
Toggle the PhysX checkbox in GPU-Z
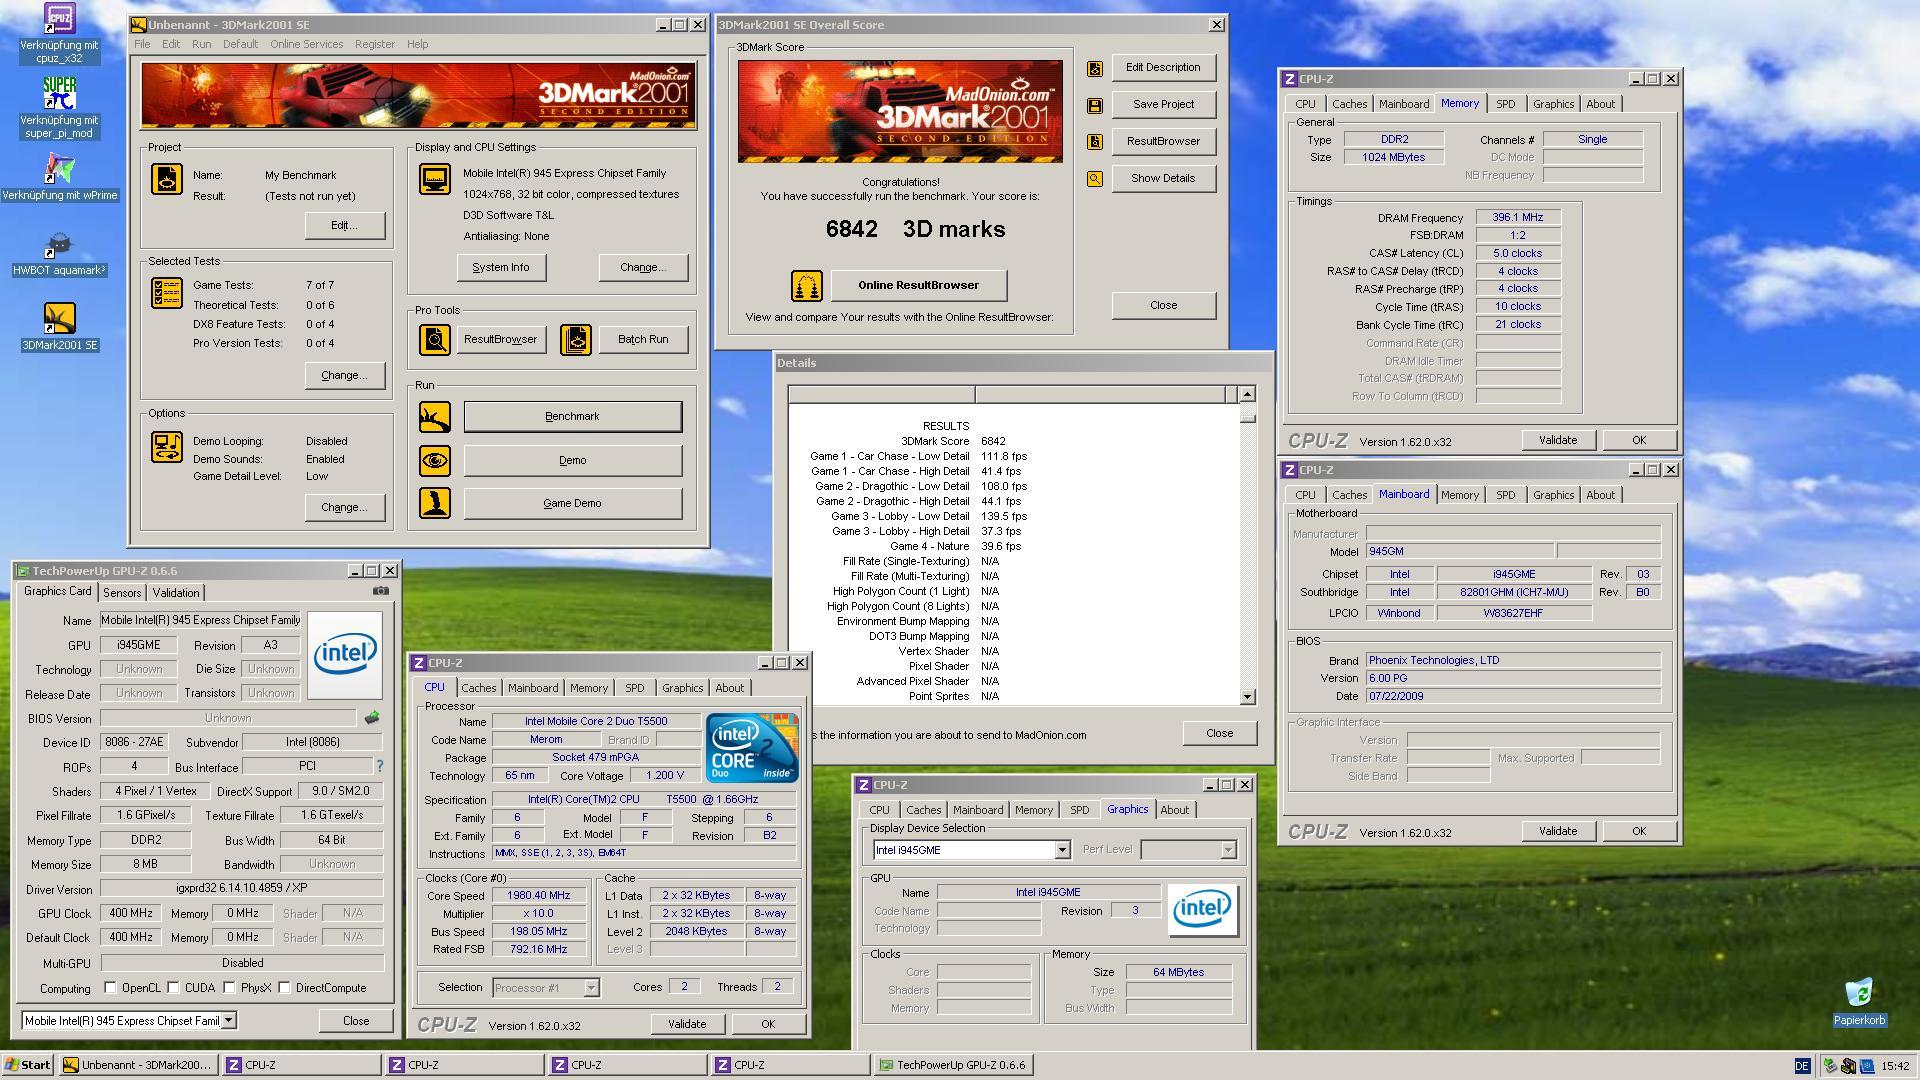click(x=230, y=988)
